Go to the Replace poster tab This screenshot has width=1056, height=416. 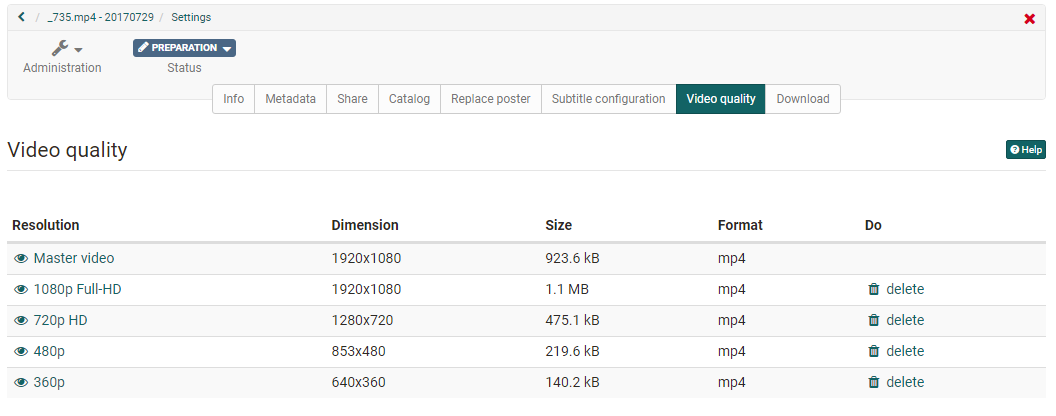490,99
